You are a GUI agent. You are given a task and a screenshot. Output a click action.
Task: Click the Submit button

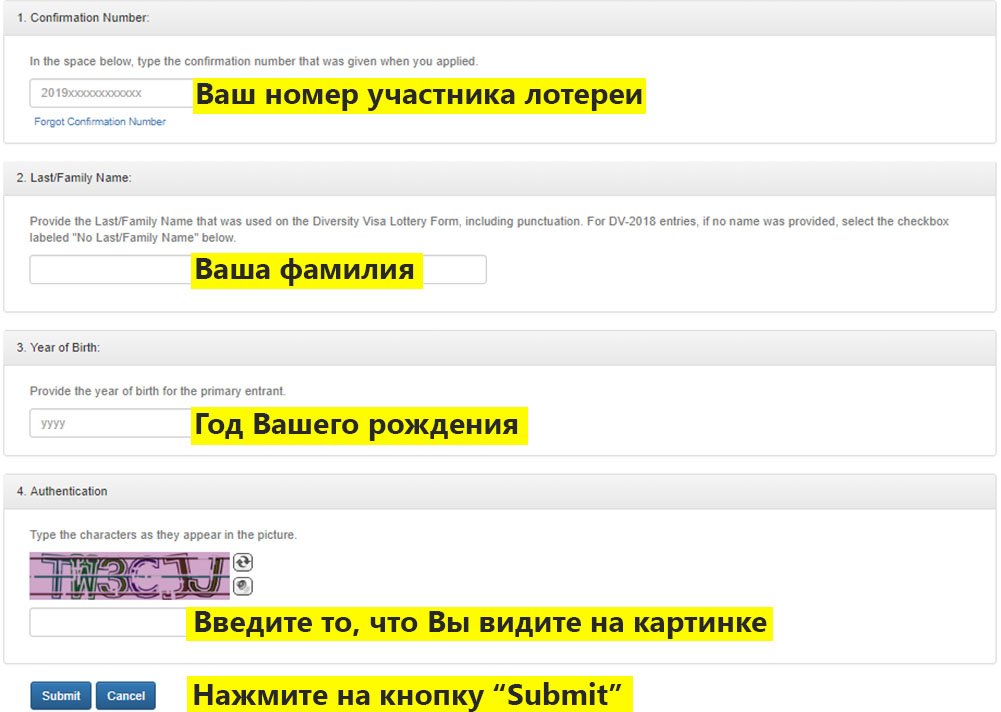pos(61,695)
